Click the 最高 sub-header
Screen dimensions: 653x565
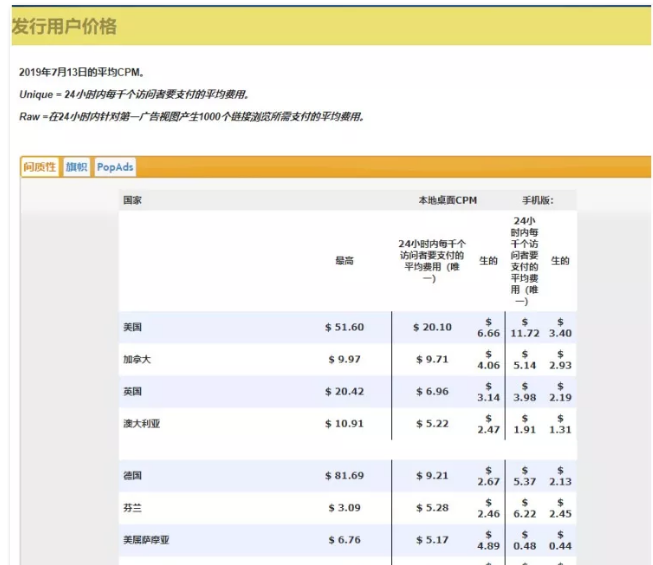[344, 261]
